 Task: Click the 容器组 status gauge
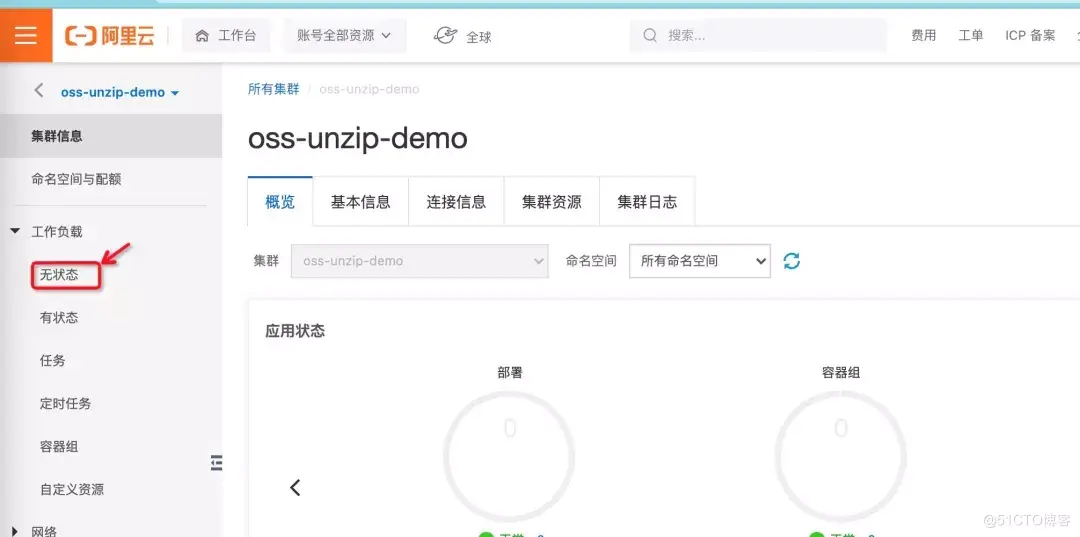[840, 456]
